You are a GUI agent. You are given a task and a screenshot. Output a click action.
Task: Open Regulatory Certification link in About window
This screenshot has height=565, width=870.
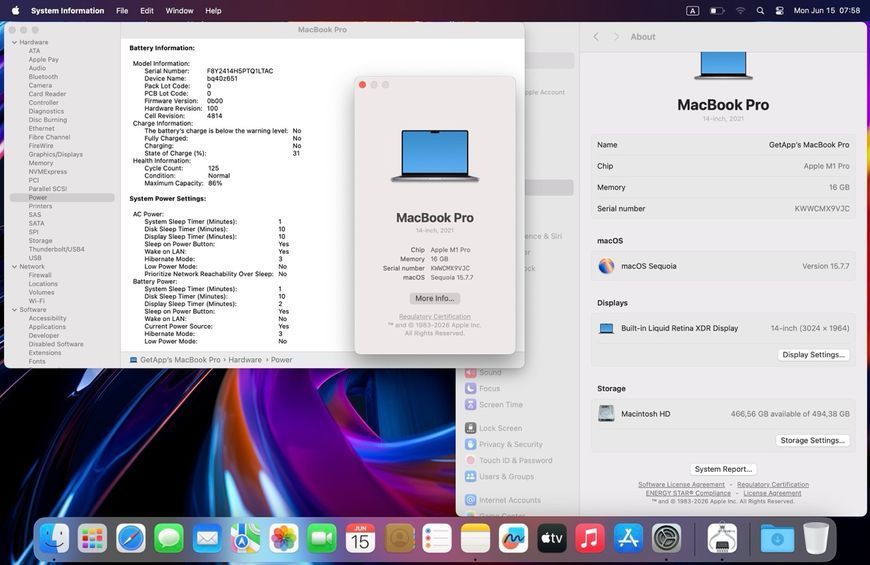coord(434,316)
